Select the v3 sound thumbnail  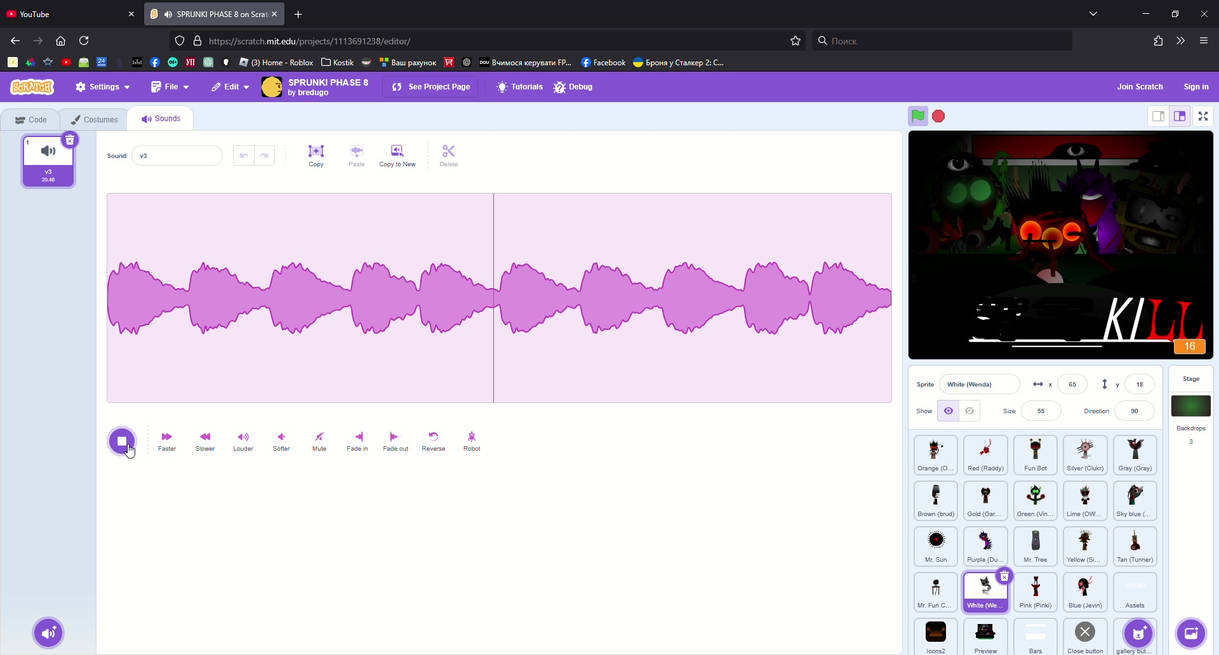coord(48,161)
